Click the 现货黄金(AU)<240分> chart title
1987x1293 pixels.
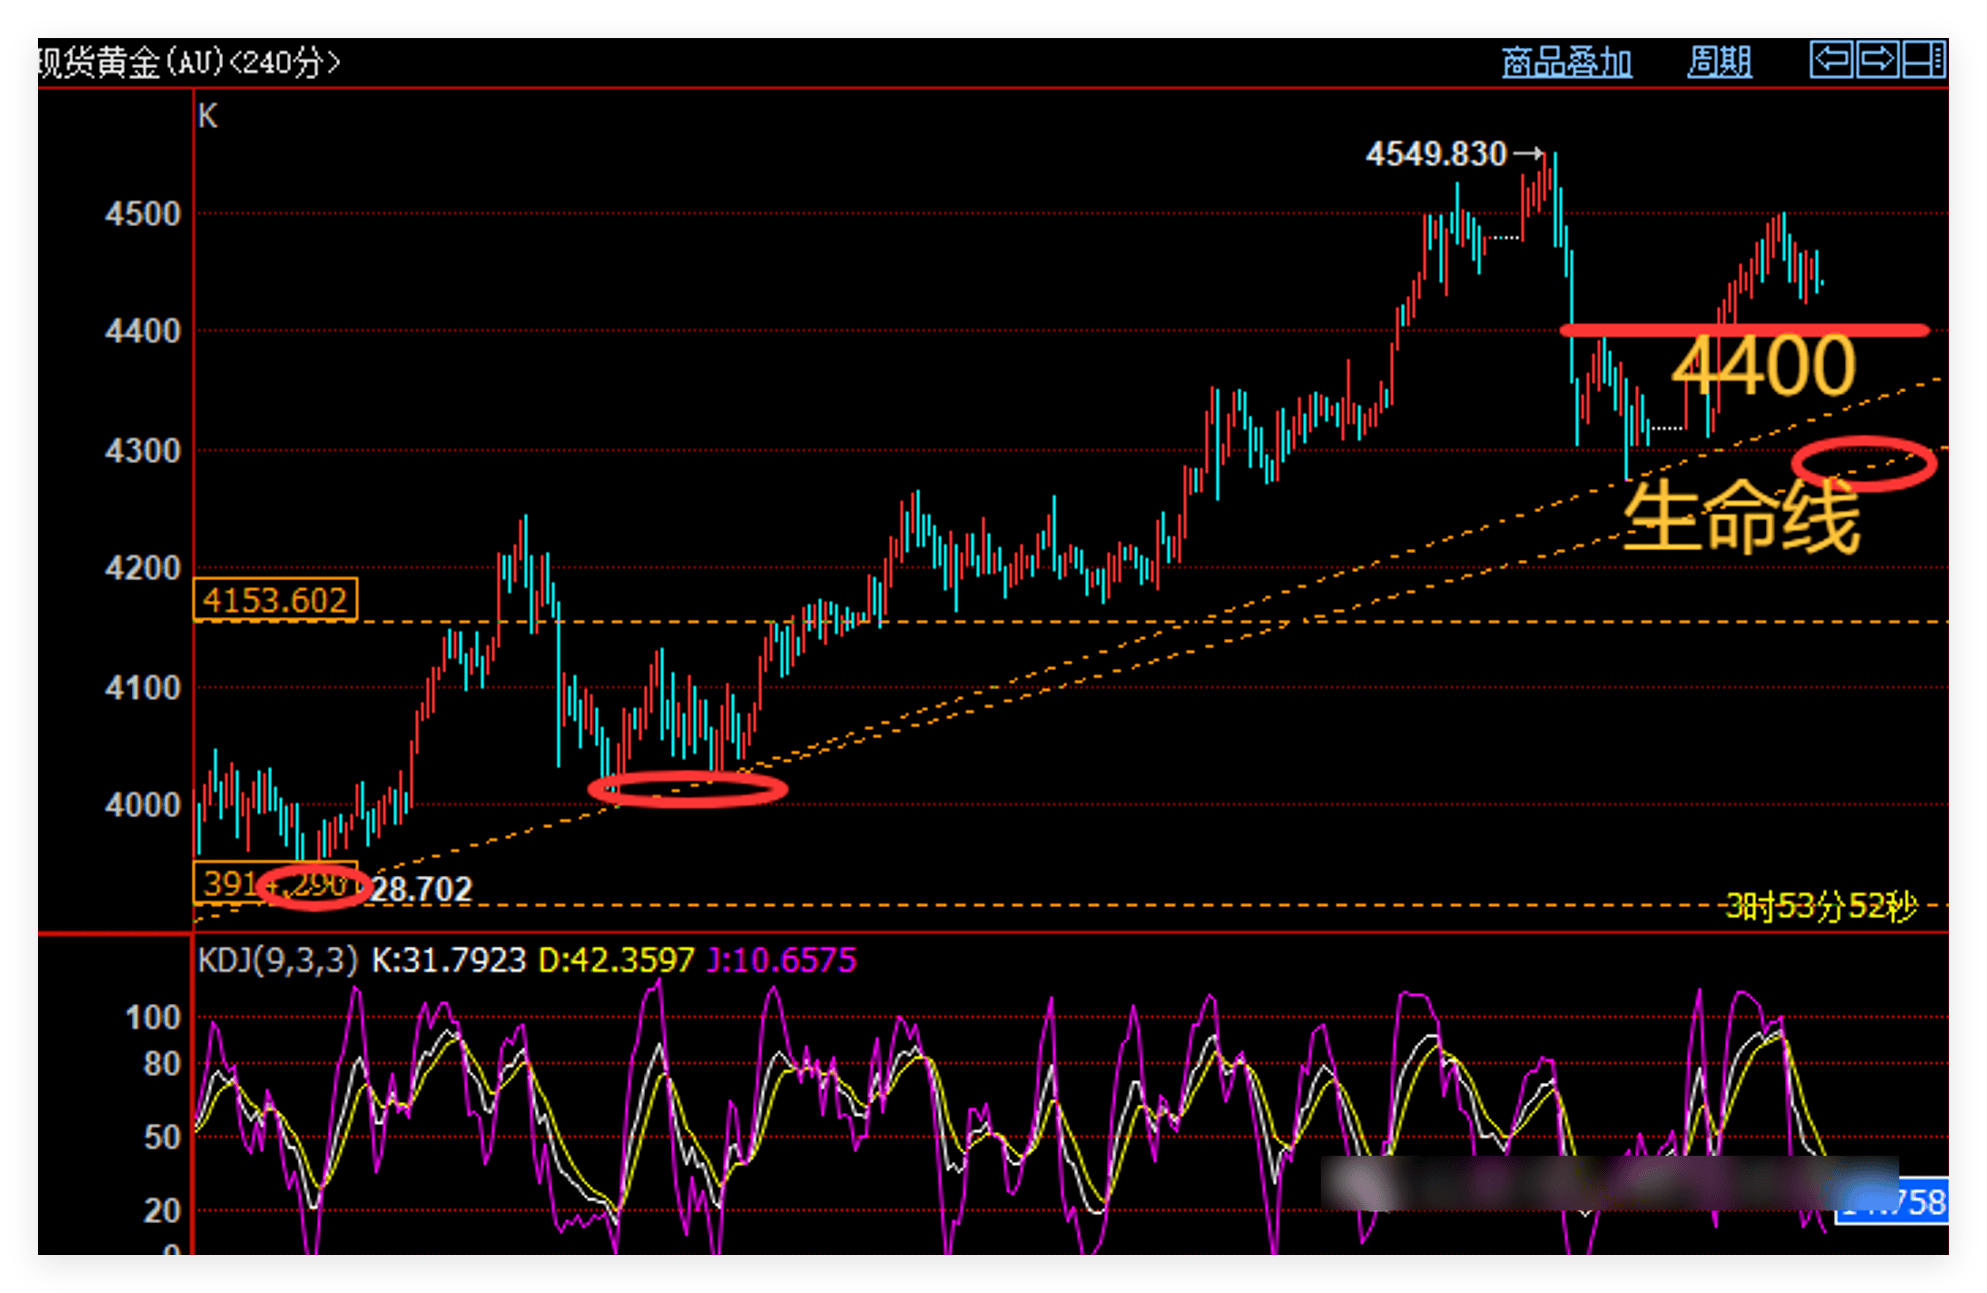tap(189, 63)
